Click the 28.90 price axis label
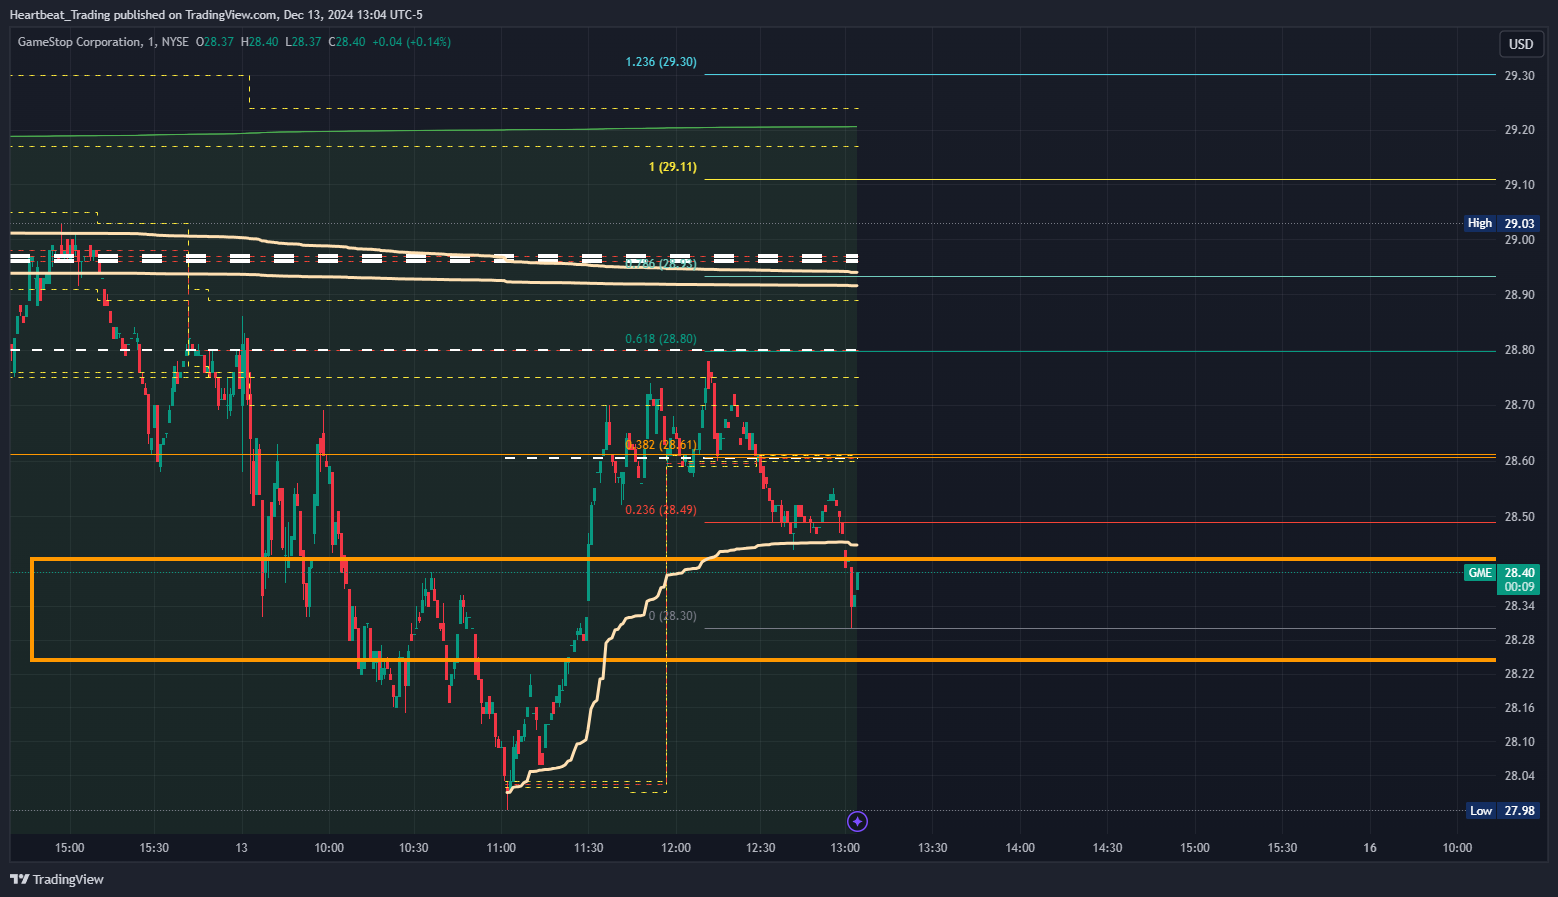 click(1519, 295)
